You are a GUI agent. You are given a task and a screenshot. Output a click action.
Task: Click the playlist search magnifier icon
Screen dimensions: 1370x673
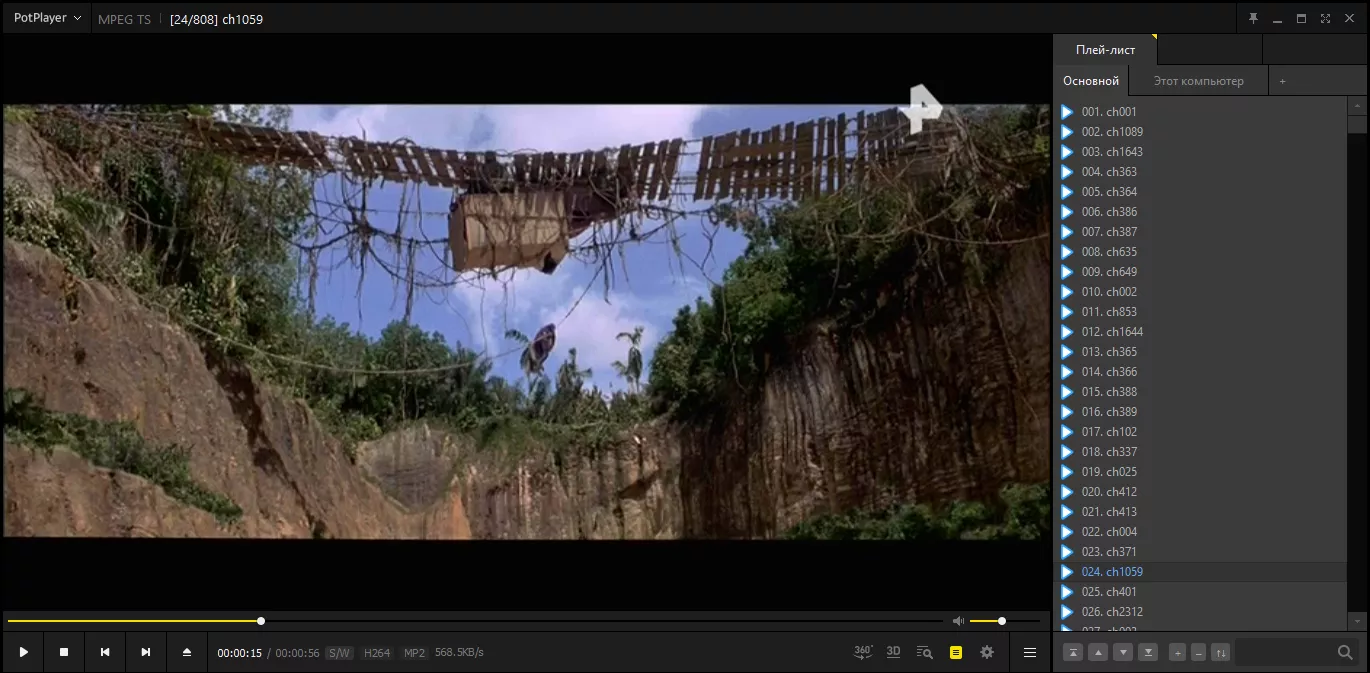pos(1345,652)
